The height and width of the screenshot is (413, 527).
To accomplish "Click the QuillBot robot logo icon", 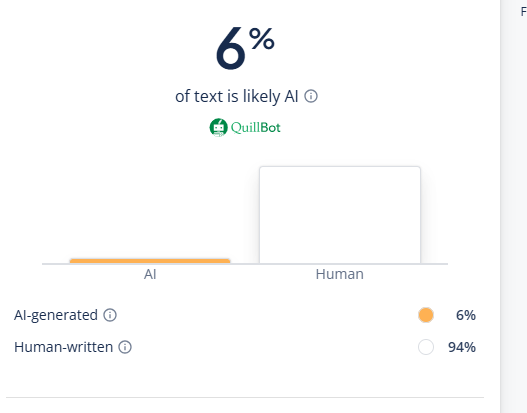I will [218, 128].
